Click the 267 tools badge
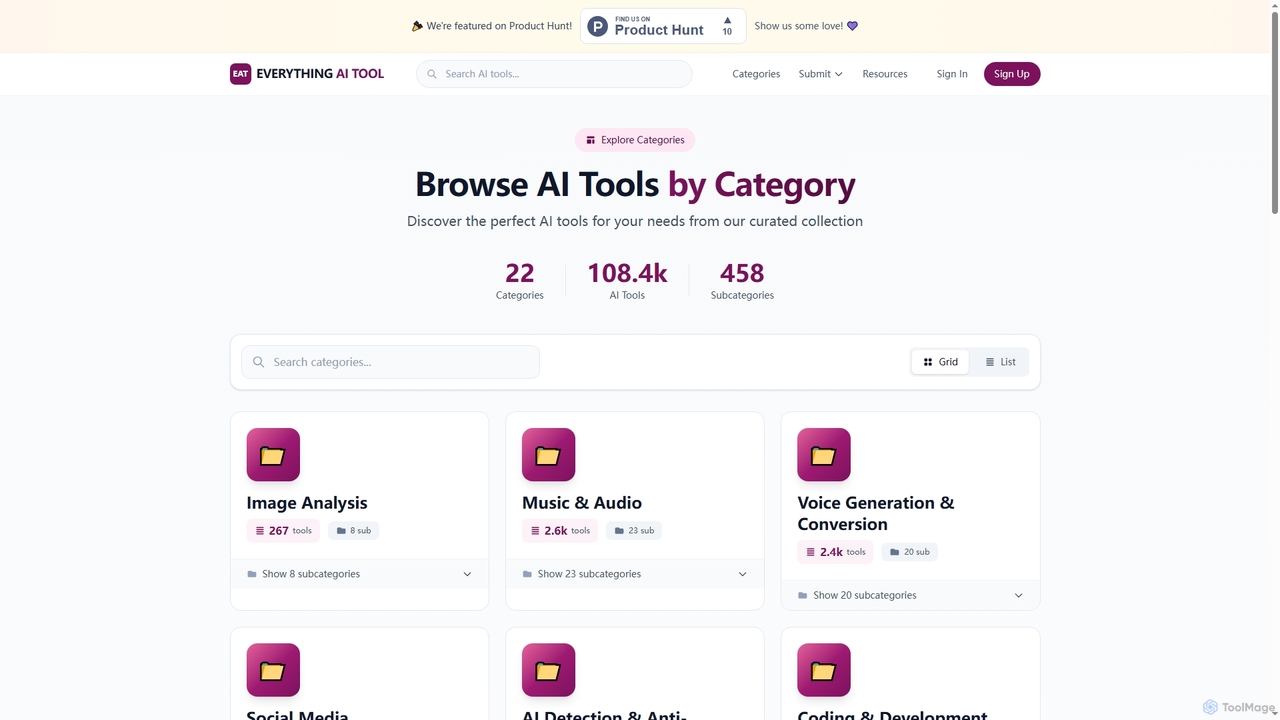The image size is (1280, 720). tap(283, 531)
